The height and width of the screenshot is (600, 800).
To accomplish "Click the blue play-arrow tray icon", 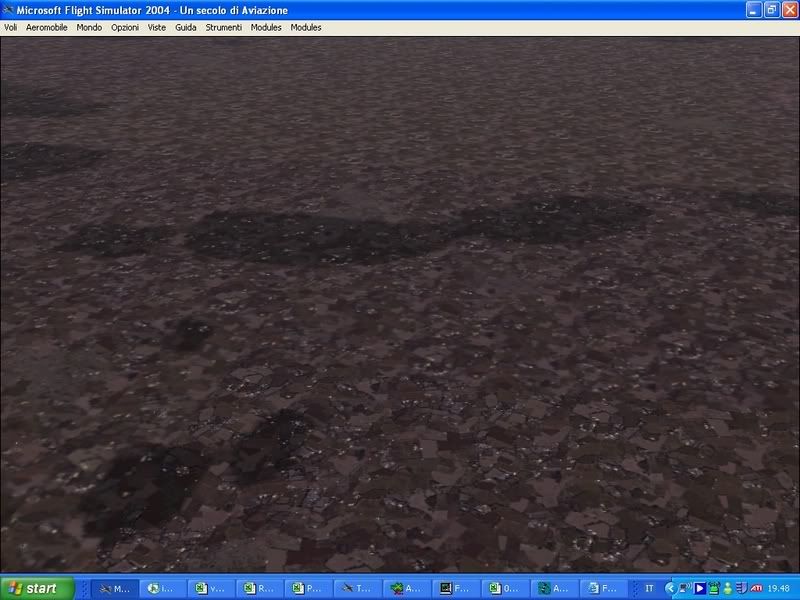I will click(700, 589).
